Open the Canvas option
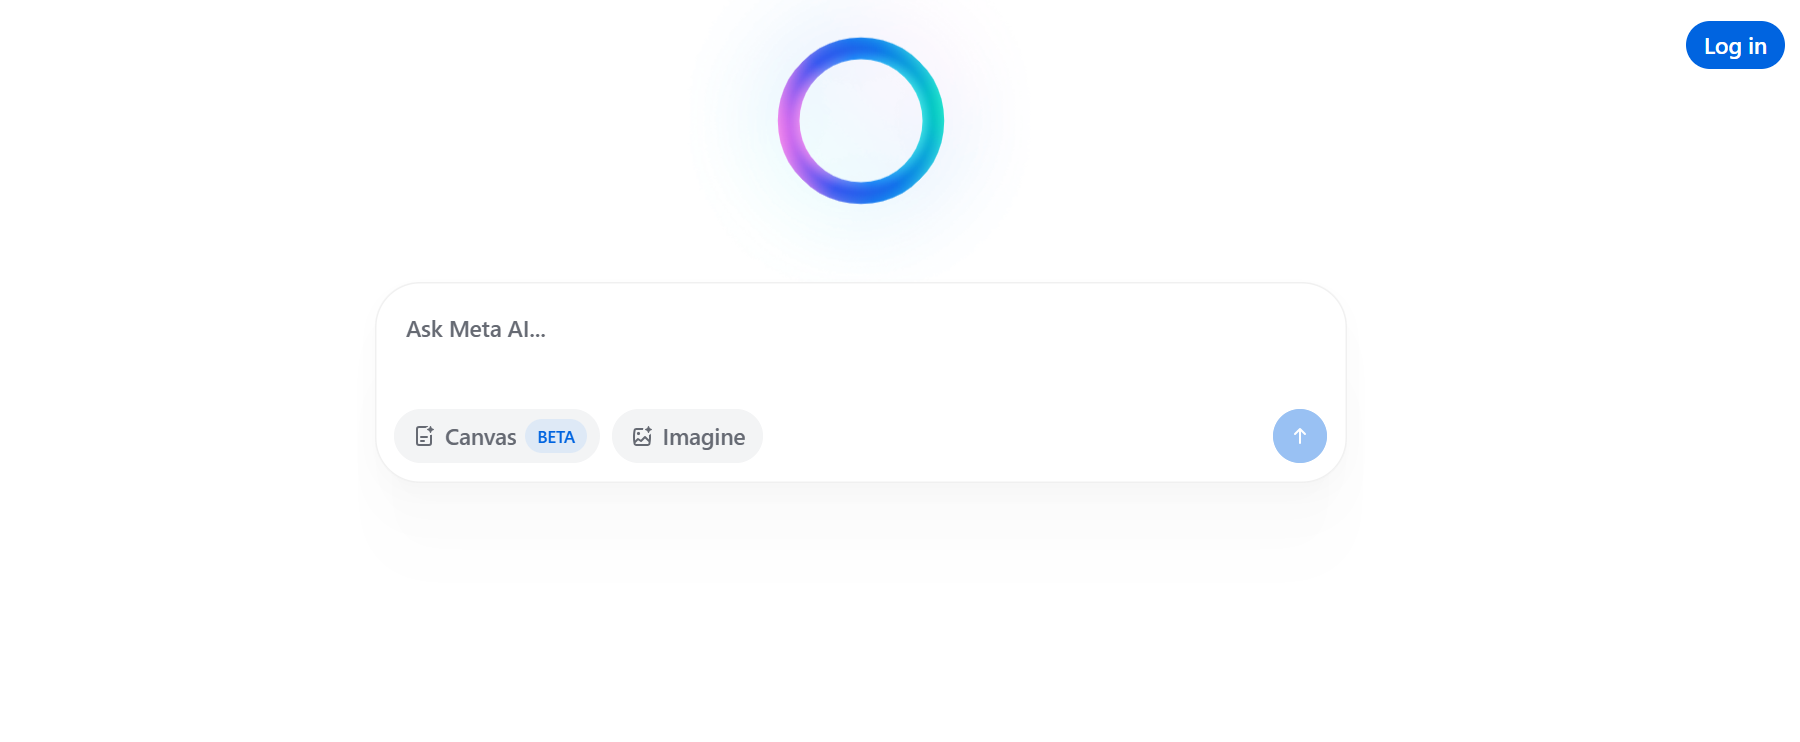Image resolution: width=1800 pixels, height=742 pixels. (x=480, y=437)
